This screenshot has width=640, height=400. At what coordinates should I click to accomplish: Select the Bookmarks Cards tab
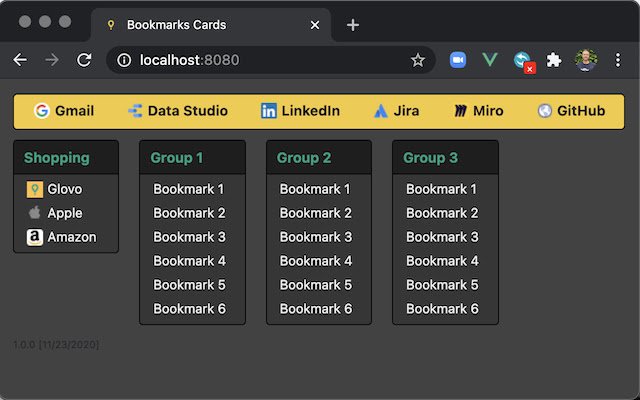tap(211, 25)
